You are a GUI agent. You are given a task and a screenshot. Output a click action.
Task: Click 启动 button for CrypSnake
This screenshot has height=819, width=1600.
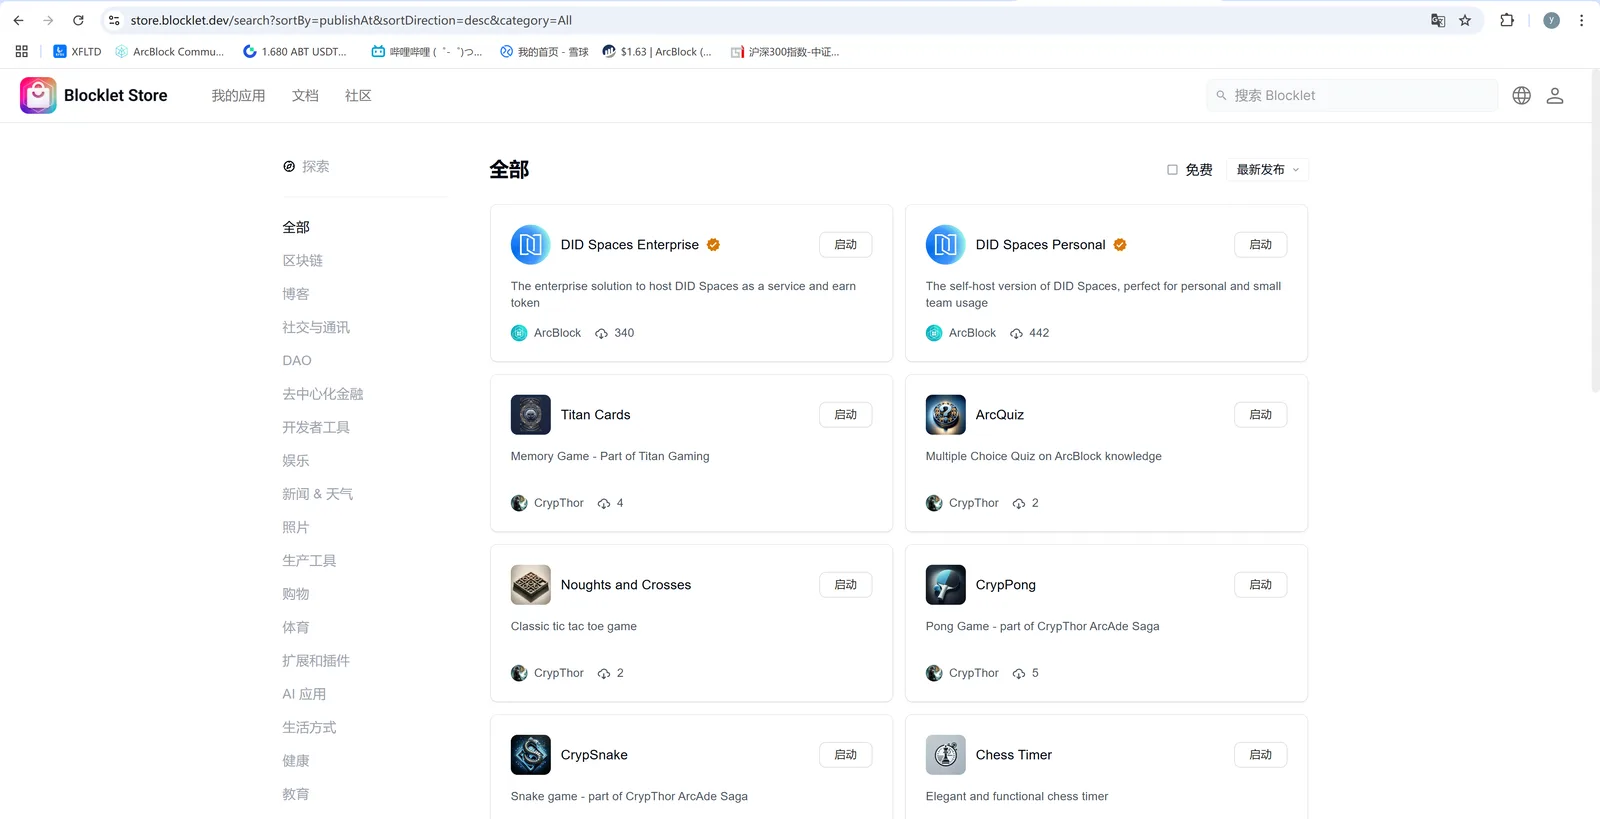click(x=846, y=755)
